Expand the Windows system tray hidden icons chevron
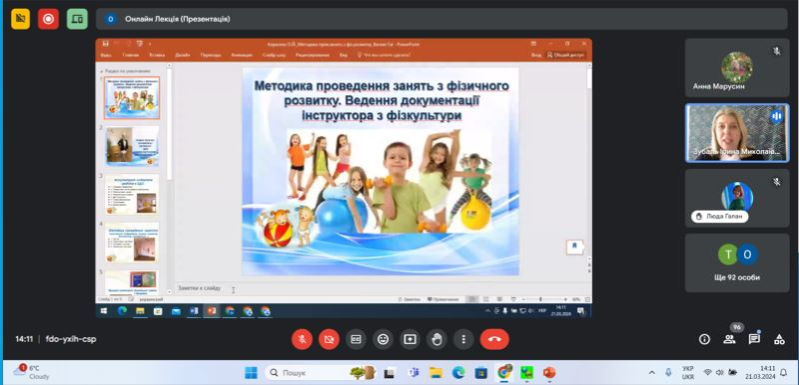Viewport: 799px width, 385px height. (652, 372)
